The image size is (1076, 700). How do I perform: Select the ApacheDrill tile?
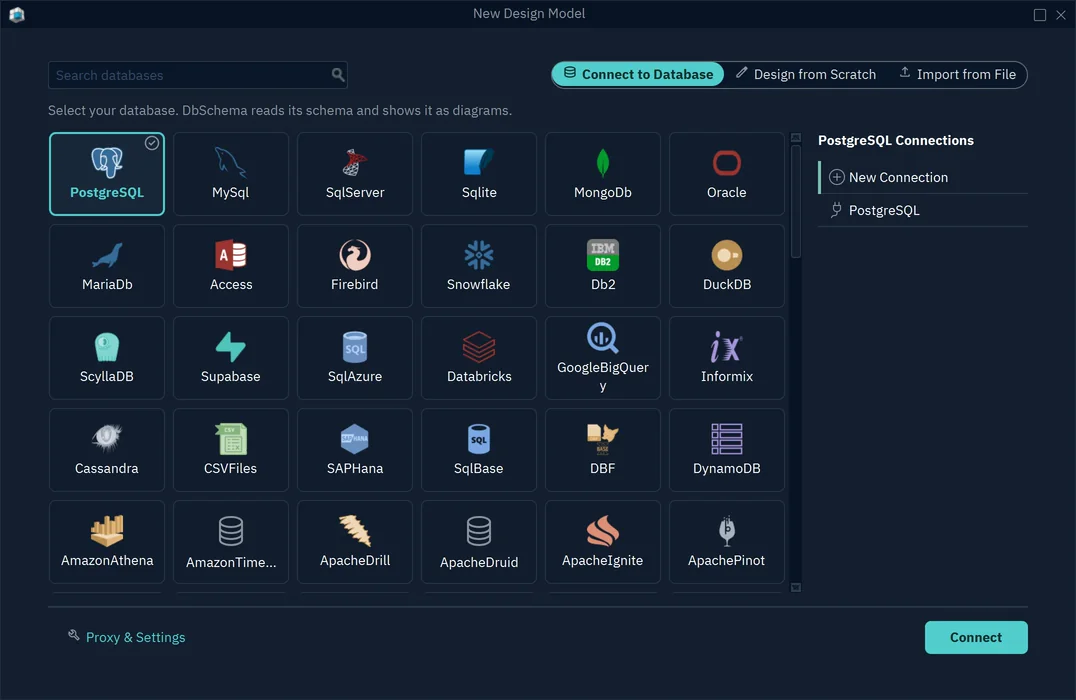tap(355, 541)
